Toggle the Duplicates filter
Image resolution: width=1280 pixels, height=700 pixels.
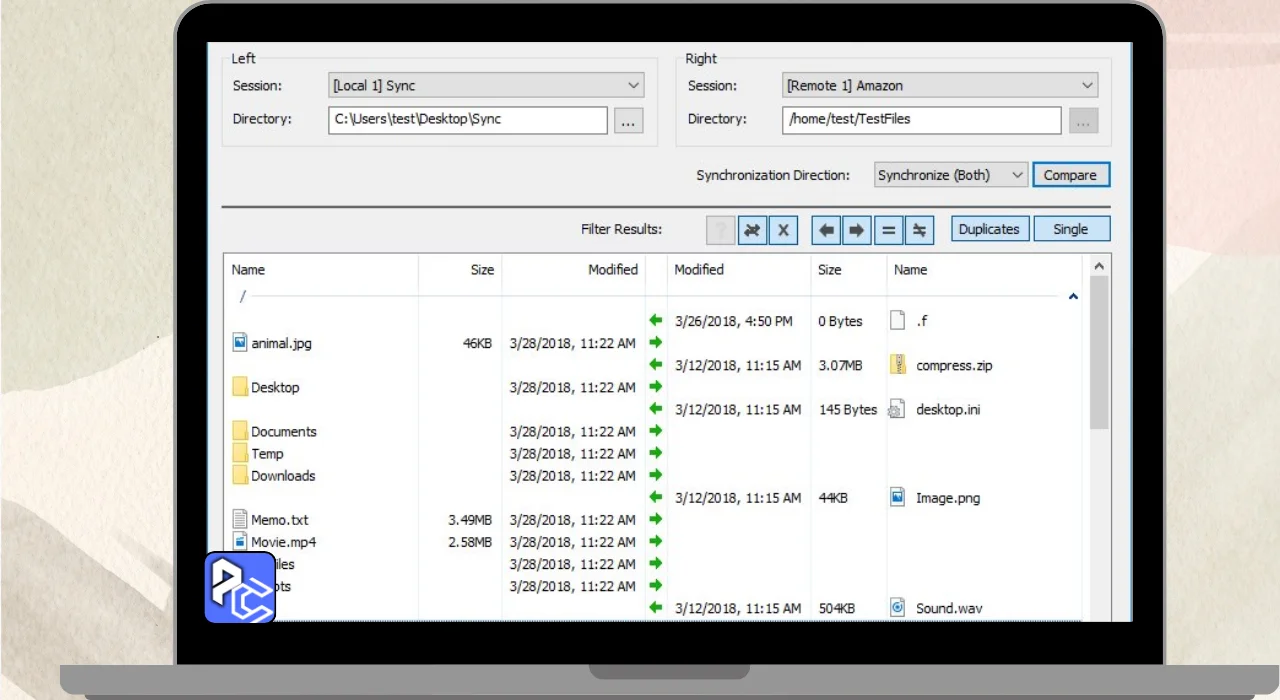click(x=989, y=229)
